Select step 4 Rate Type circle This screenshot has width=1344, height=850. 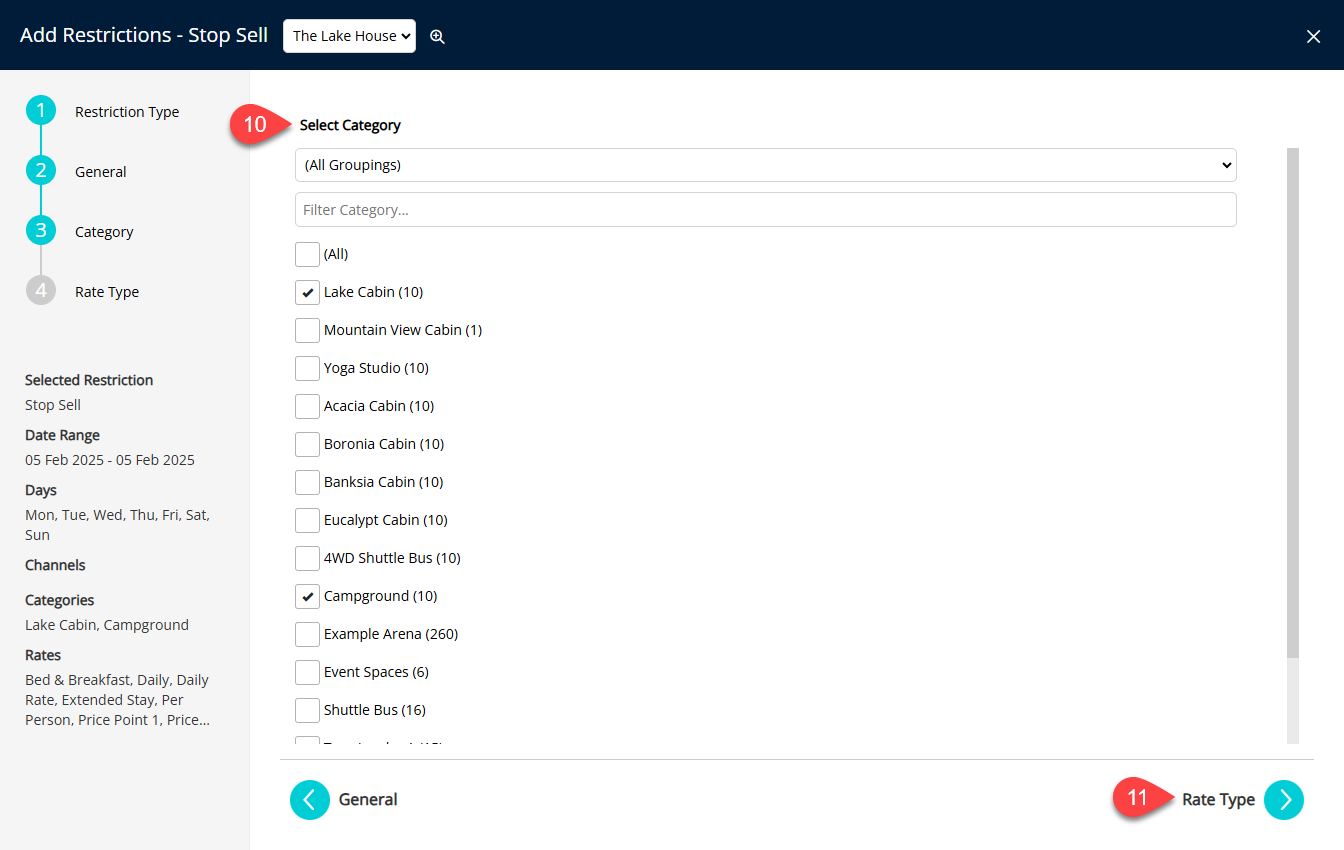coord(41,291)
